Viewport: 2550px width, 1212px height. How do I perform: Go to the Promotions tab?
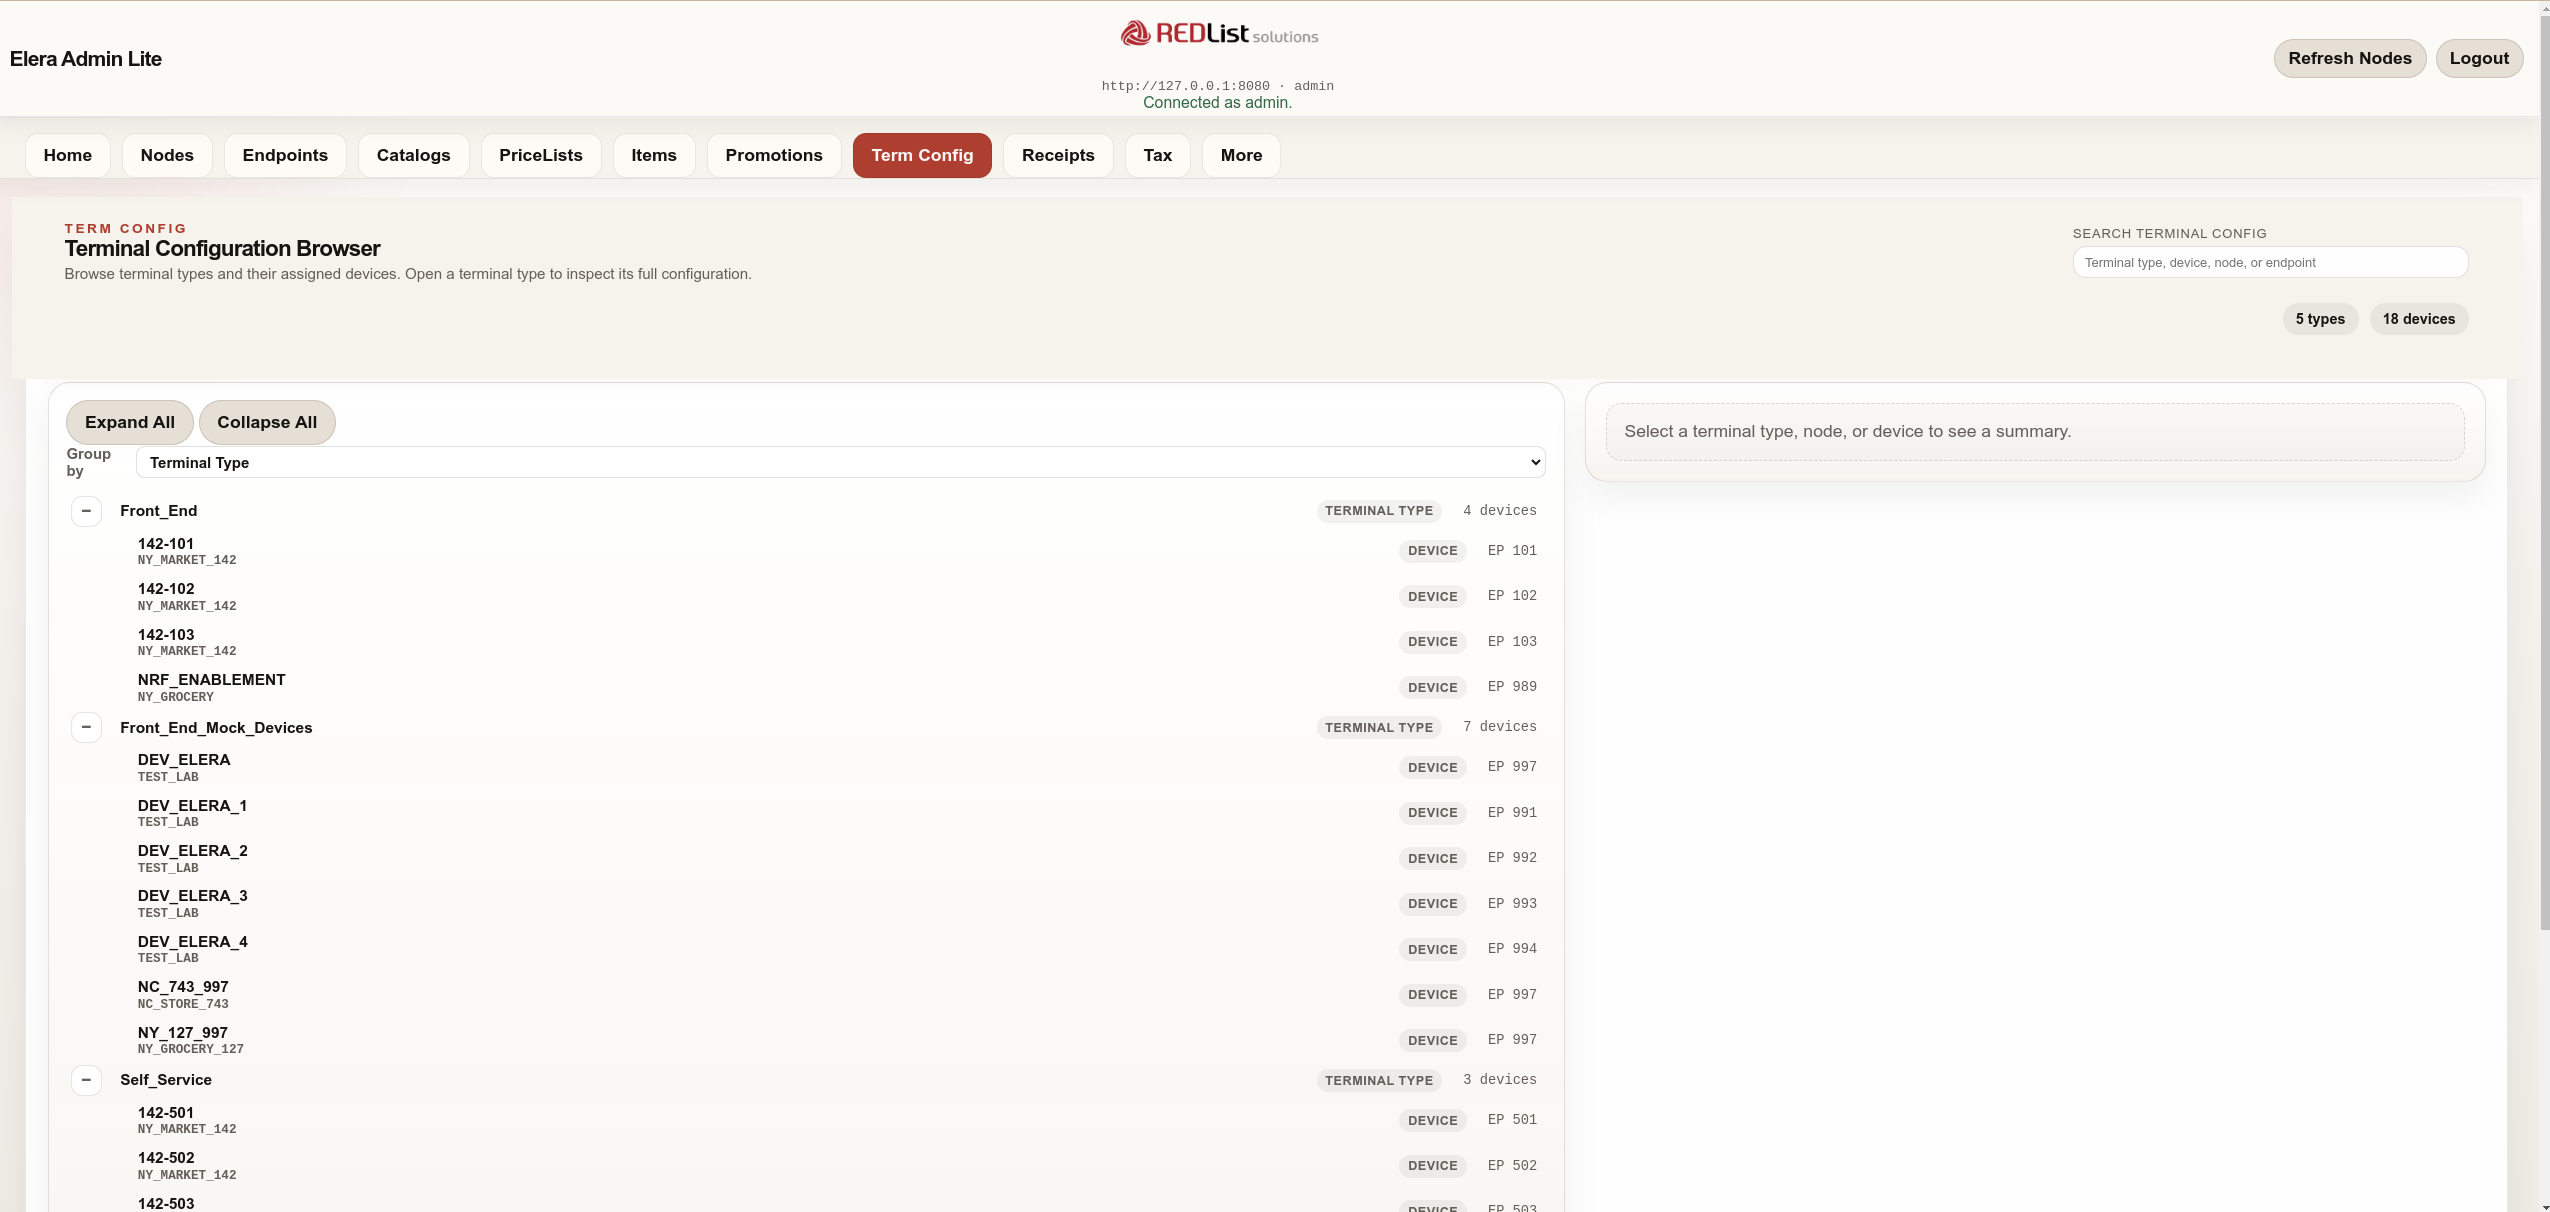pyautogui.click(x=774, y=155)
